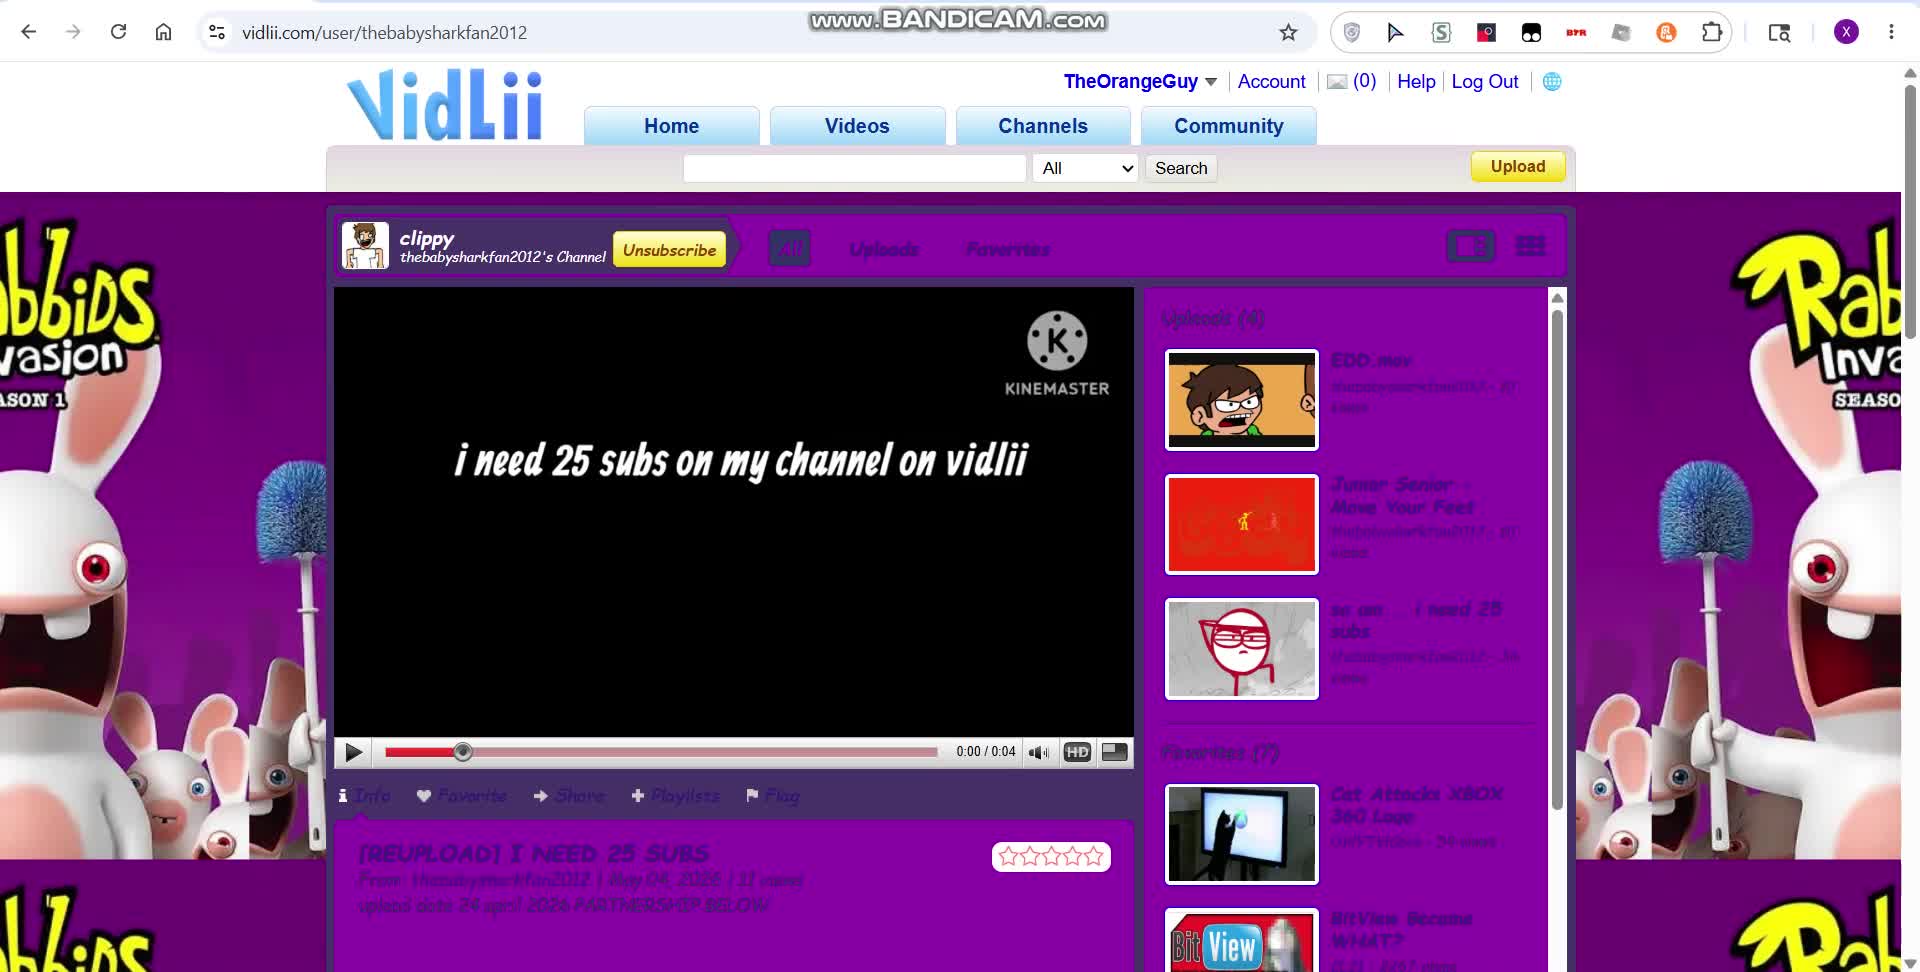Open the browser three-dot menu

(x=1891, y=32)
